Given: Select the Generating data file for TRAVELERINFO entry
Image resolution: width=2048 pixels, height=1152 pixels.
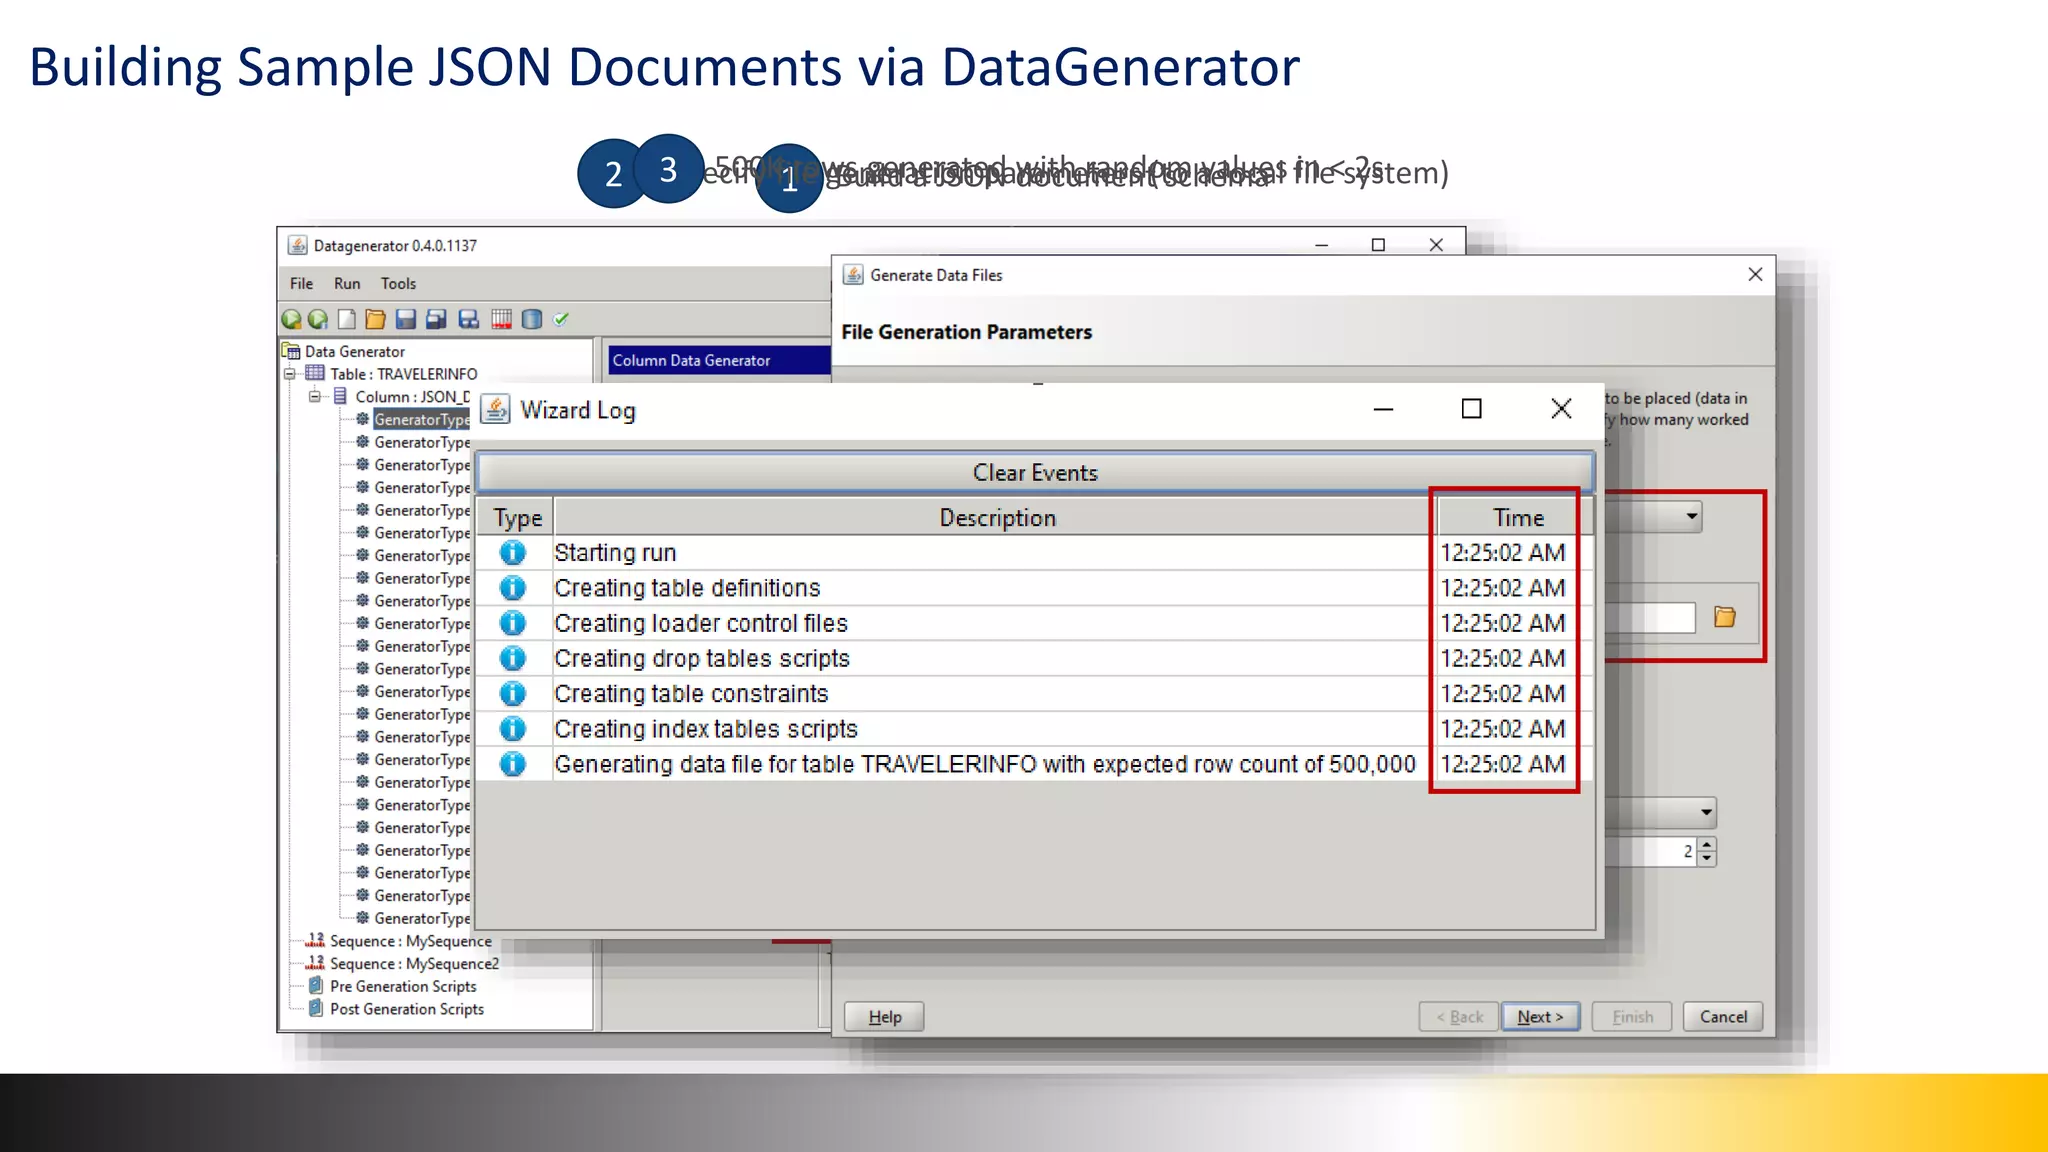Looking at the screenshot, I should click(1035, 764).
